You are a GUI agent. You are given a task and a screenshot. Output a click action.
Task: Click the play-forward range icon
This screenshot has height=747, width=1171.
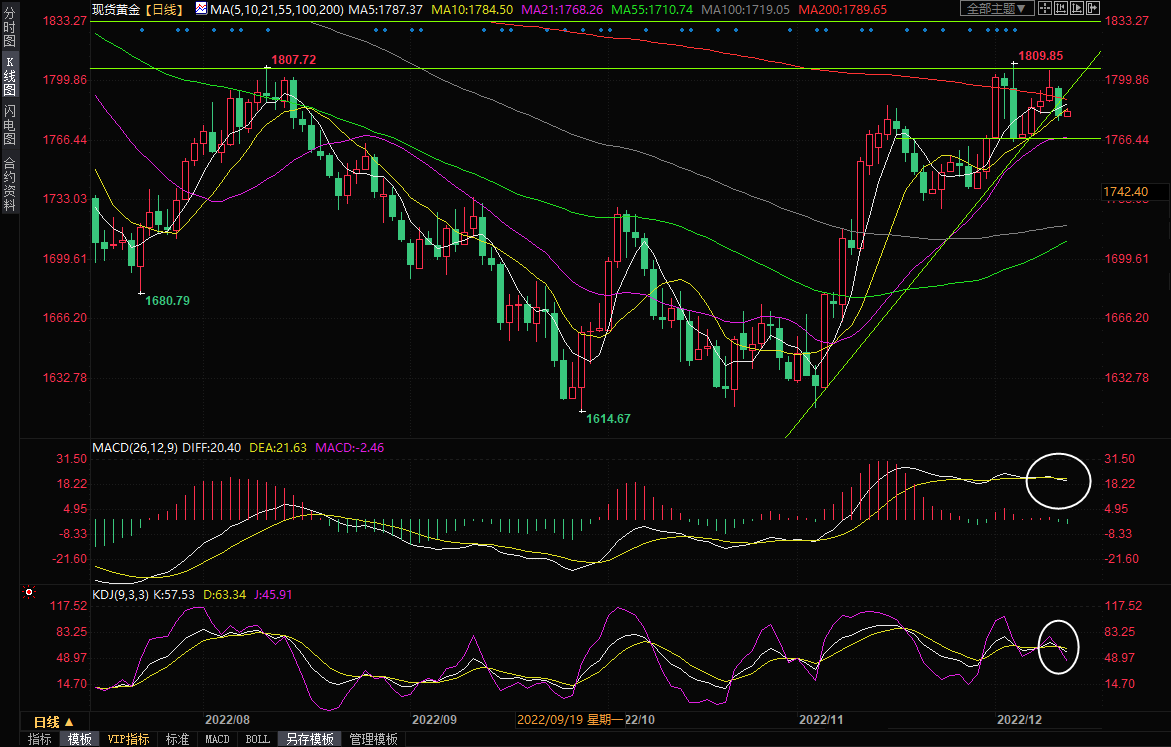pyautogui.click(x=1076, y=9)
